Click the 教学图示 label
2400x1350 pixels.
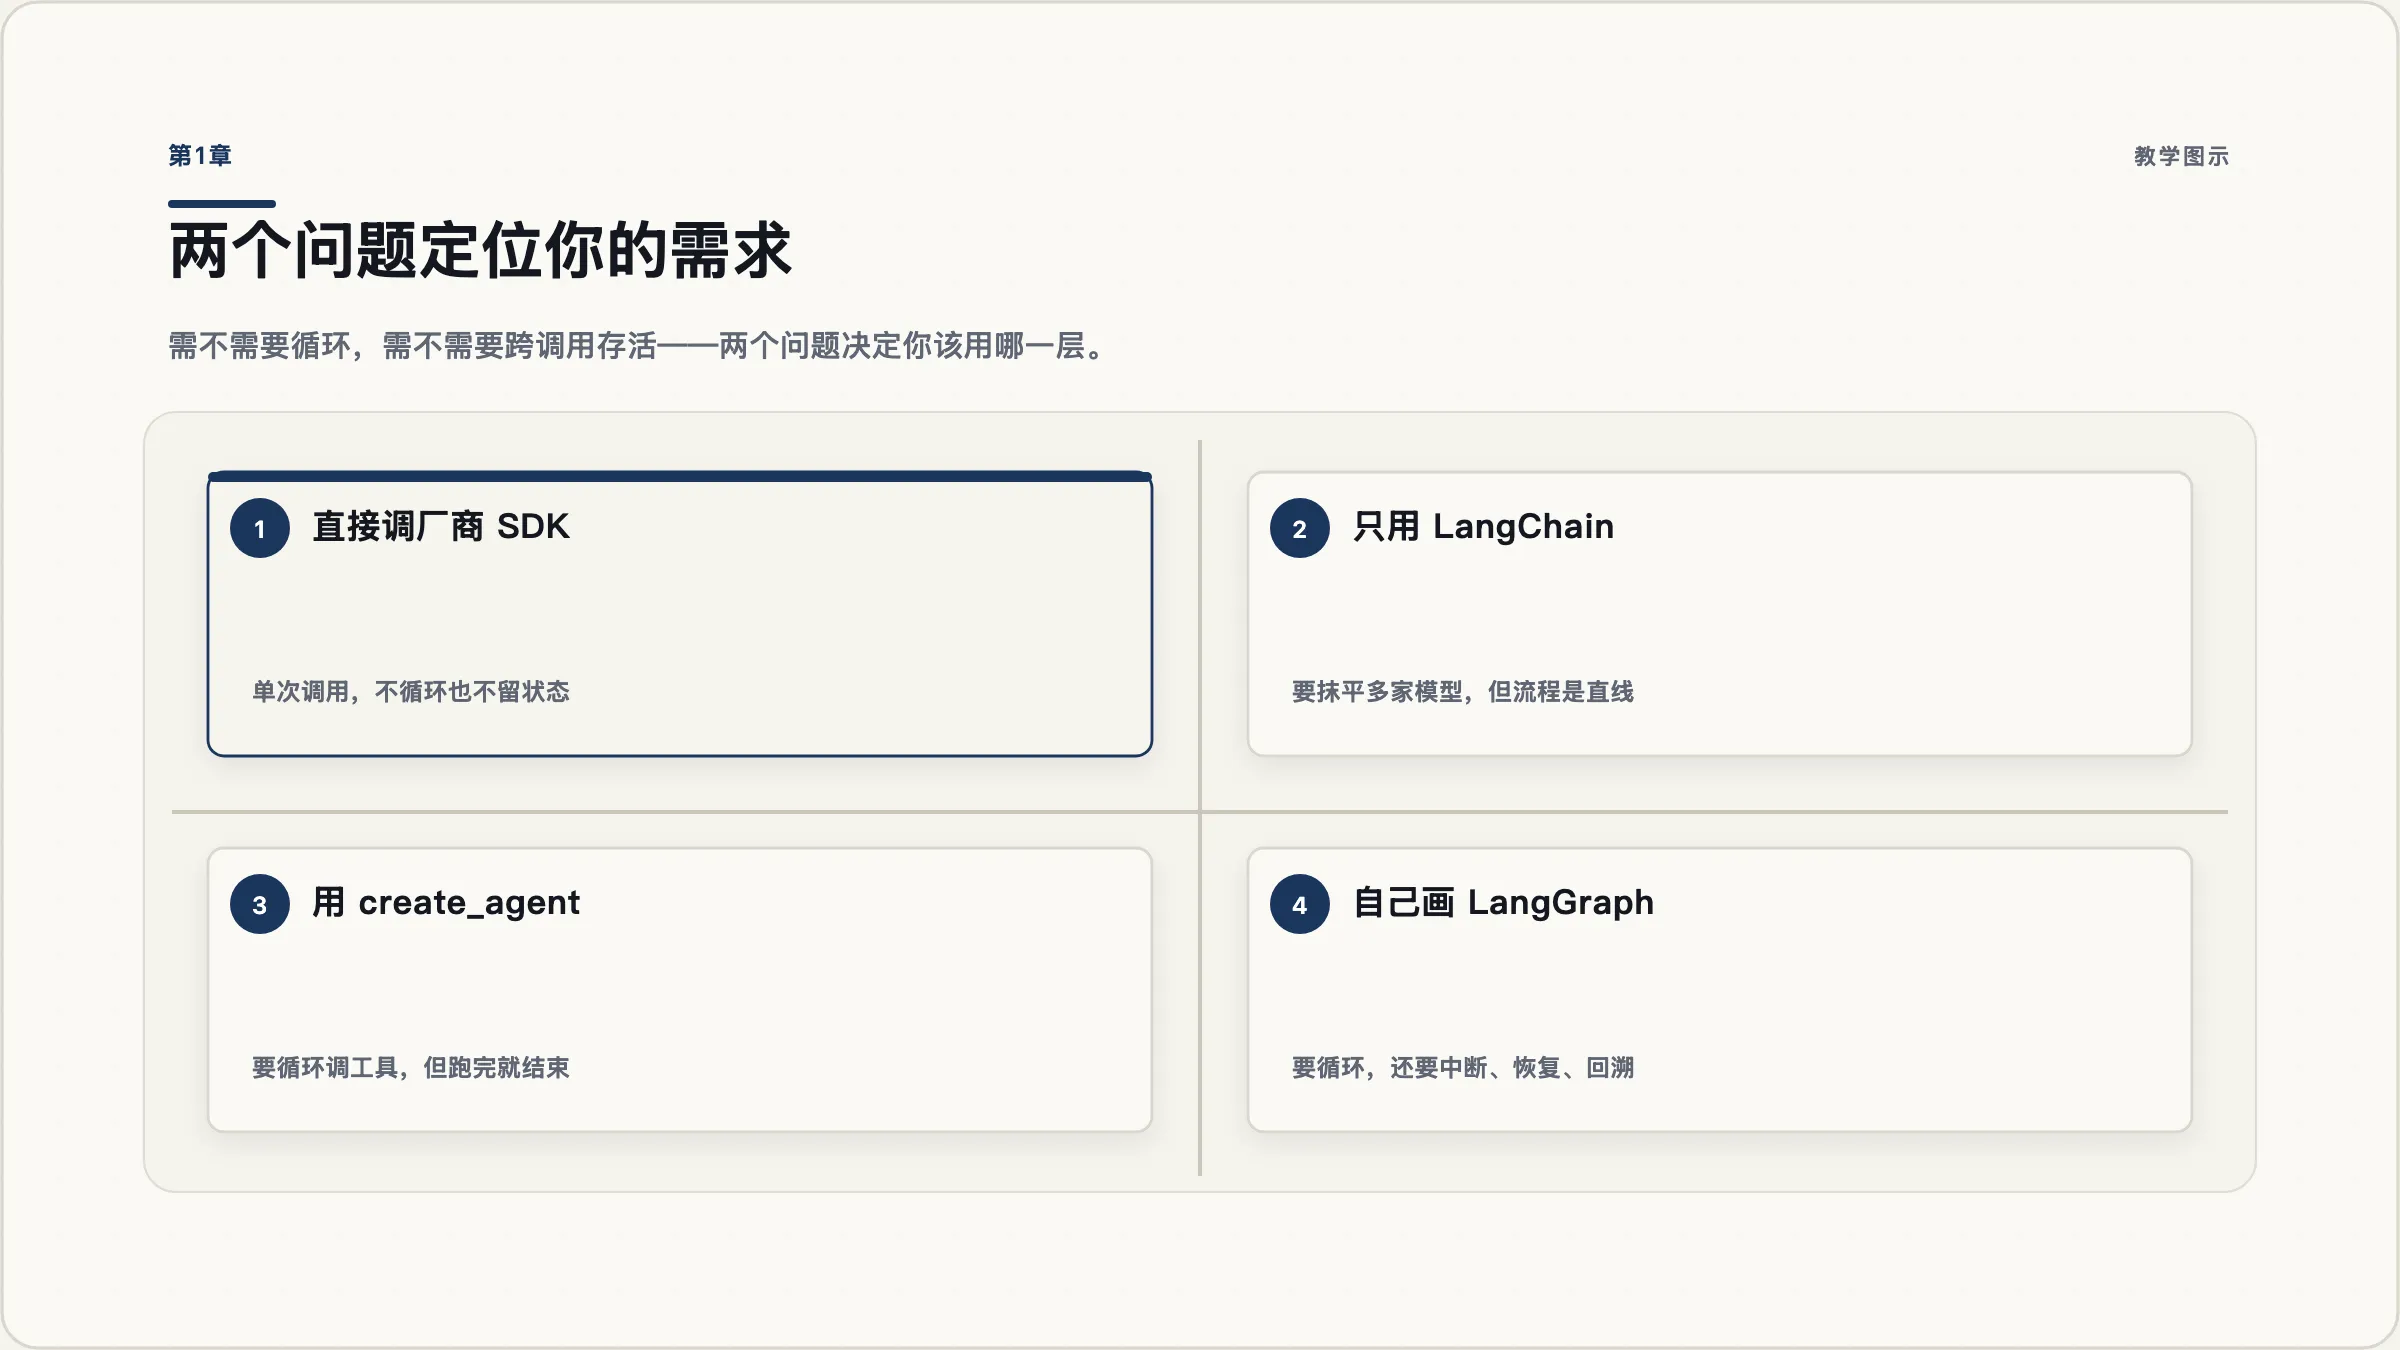point(2181,156)
